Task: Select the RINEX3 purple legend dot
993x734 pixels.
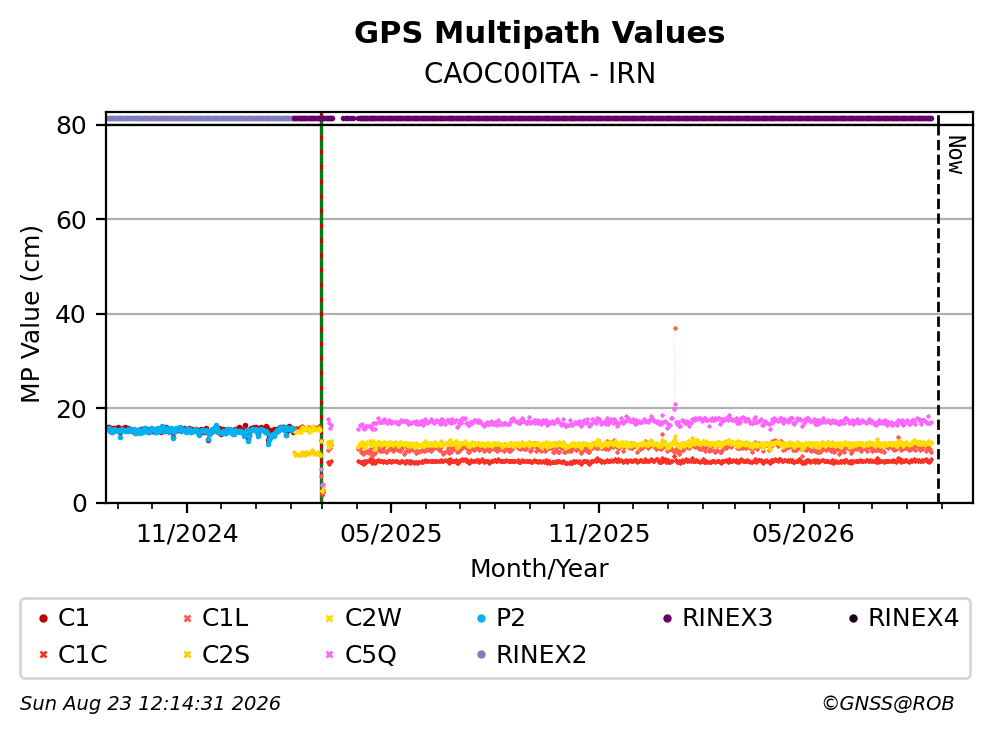Action: tap(667, 618)
